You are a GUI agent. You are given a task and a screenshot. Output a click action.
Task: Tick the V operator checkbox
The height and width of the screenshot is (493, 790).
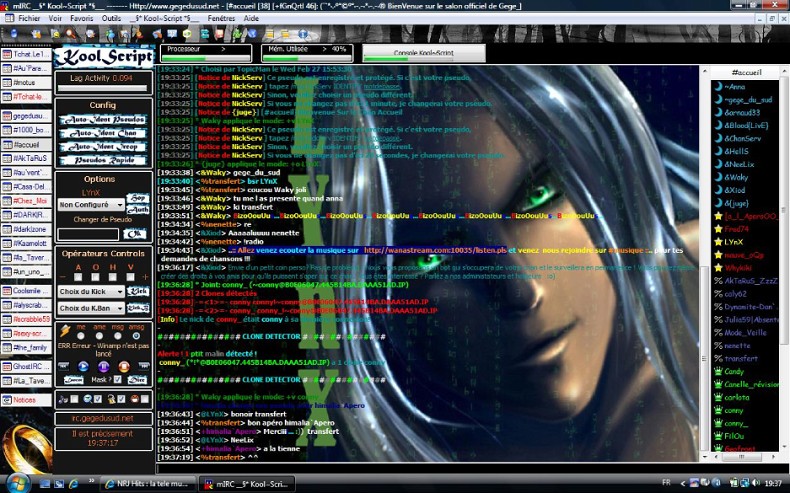pyautogui.click(x=130, y=277)
